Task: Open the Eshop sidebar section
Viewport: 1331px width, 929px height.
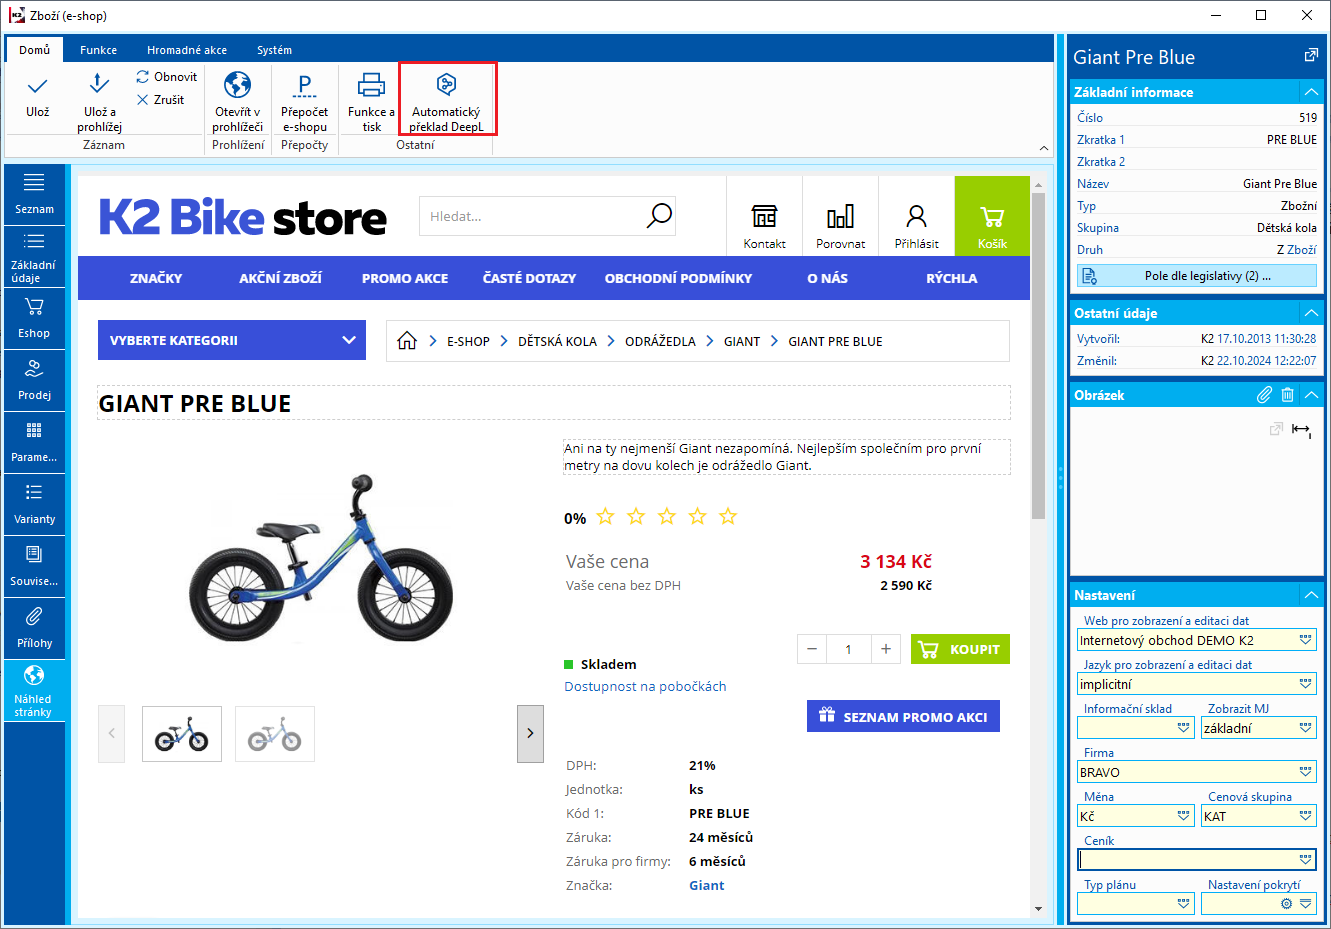Action: [34, 318]
